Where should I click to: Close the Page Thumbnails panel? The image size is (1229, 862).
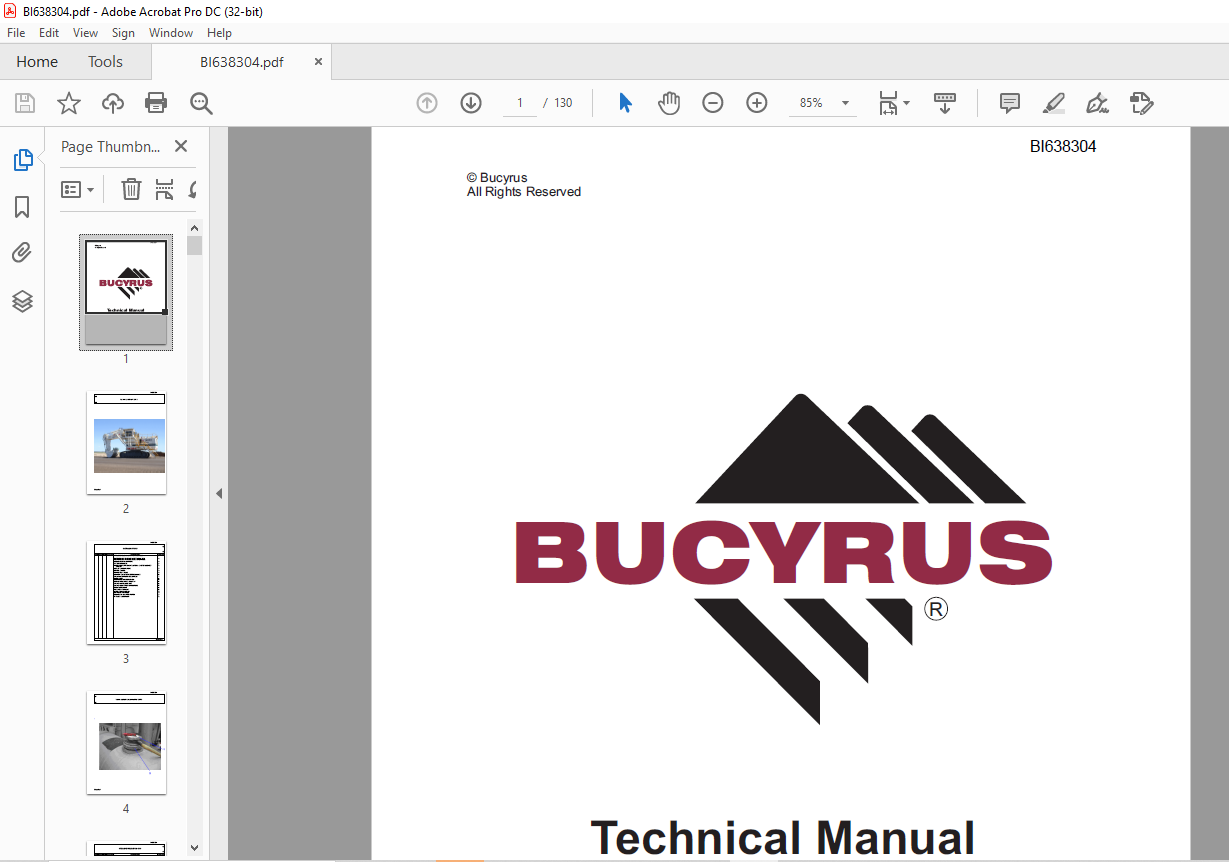[181, 146]
